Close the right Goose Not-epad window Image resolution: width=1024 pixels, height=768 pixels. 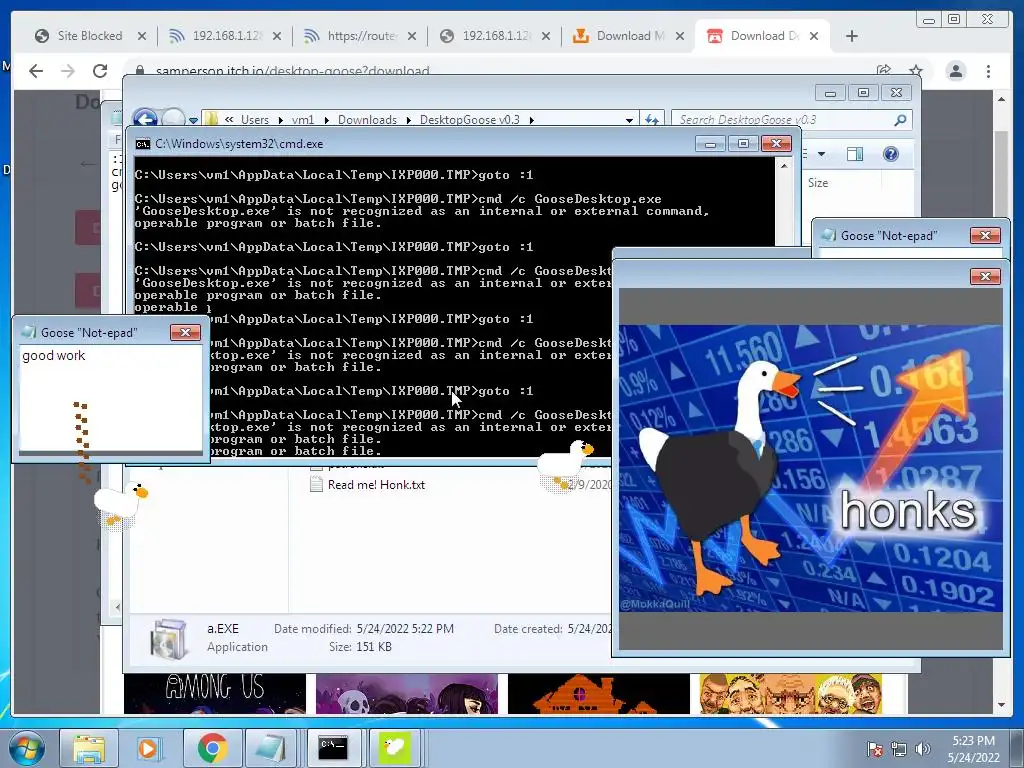(985, 235)
